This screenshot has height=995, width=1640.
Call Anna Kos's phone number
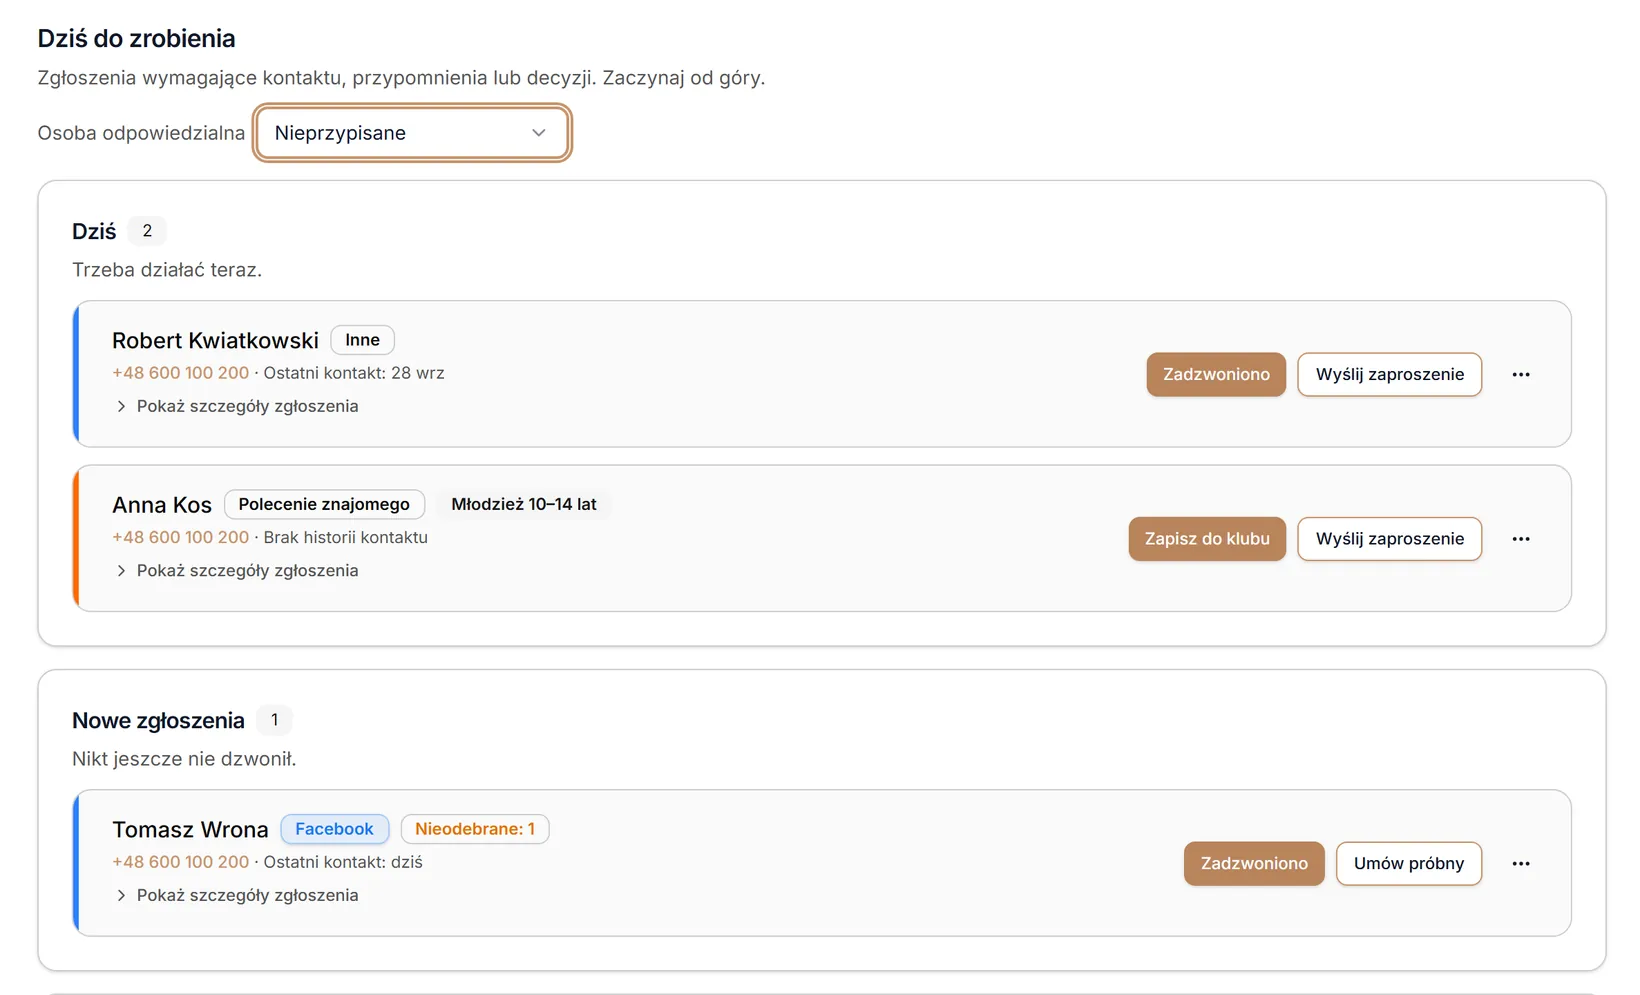[x=181, y=537]
